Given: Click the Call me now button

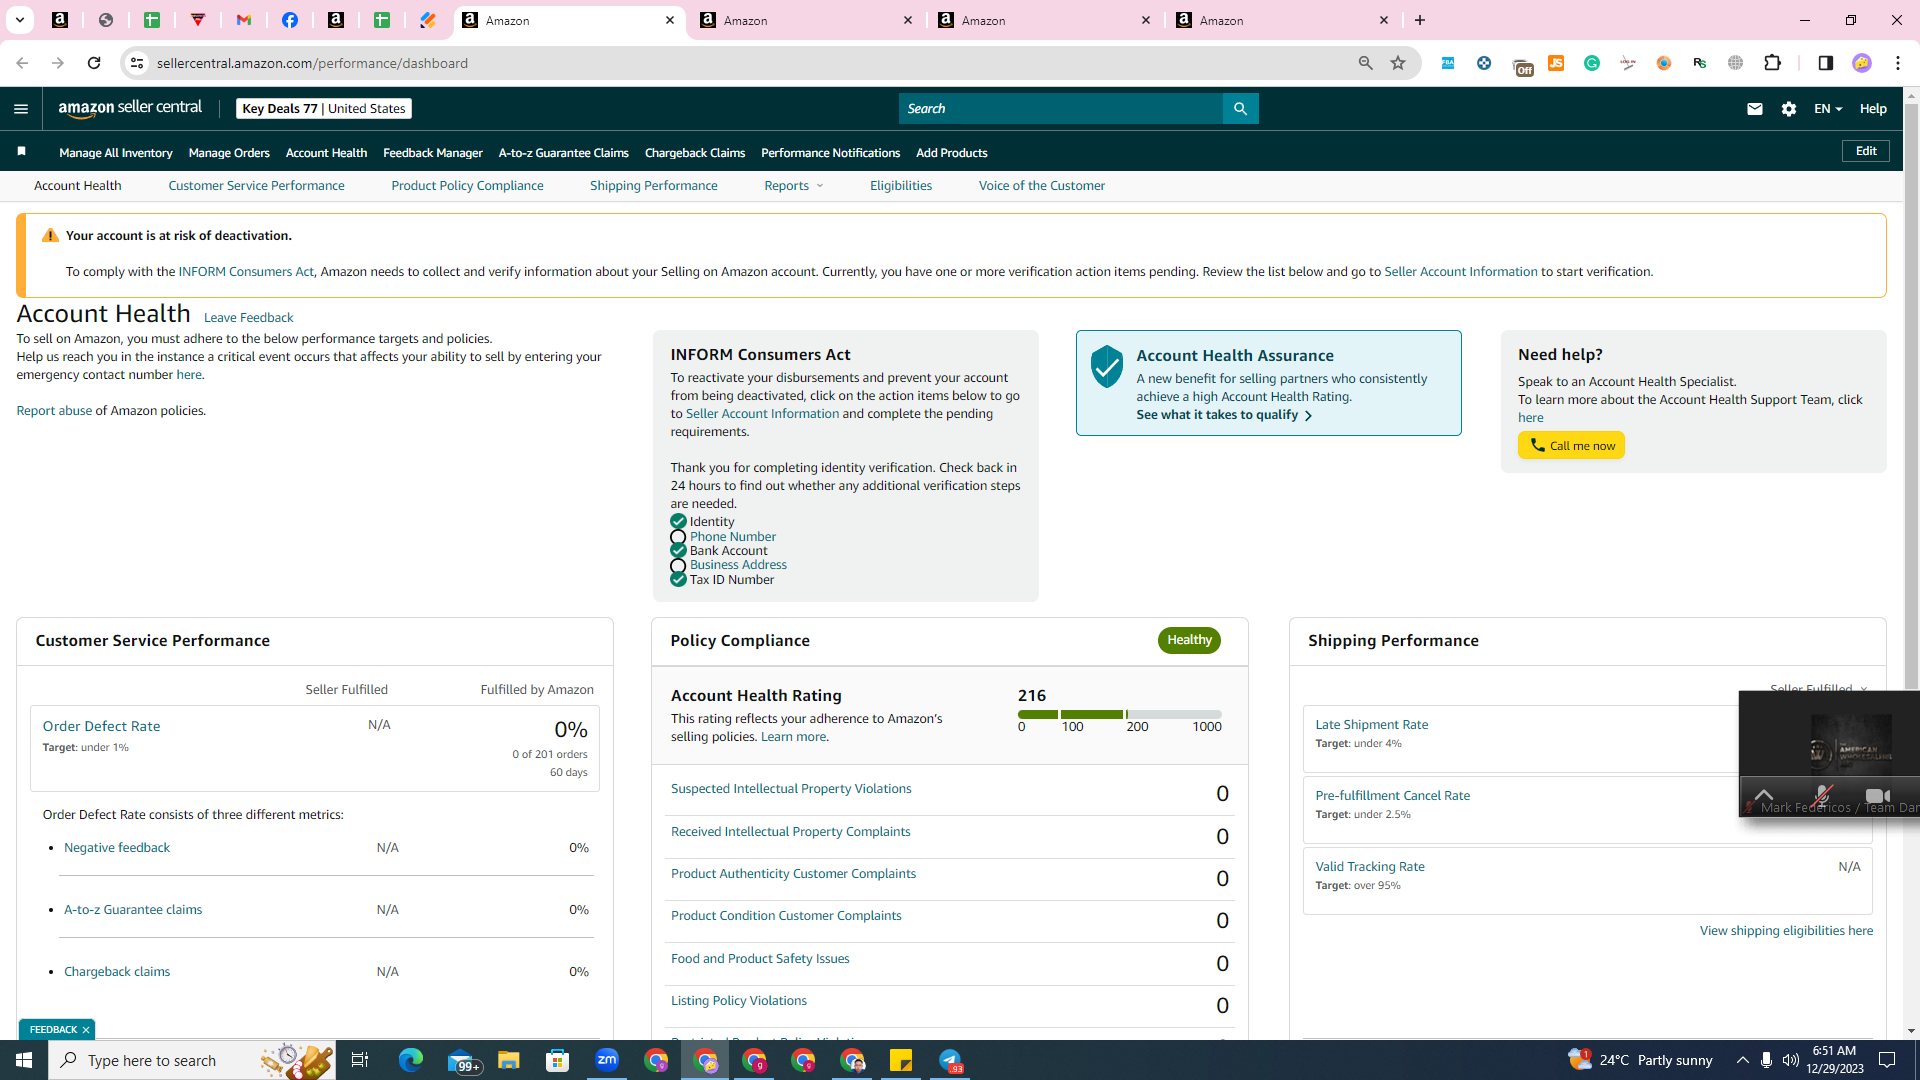Looking at the screenshot, I should [1571, 445].
